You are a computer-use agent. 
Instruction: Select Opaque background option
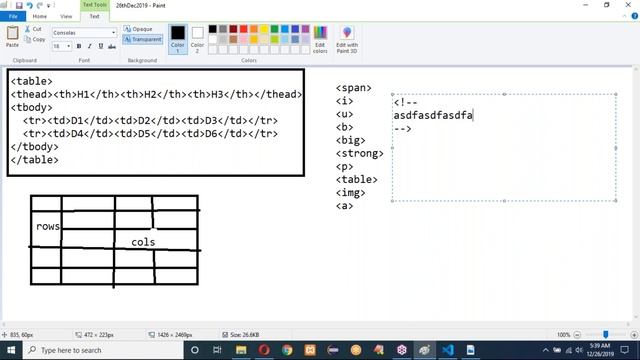click(x=138, y=29)
